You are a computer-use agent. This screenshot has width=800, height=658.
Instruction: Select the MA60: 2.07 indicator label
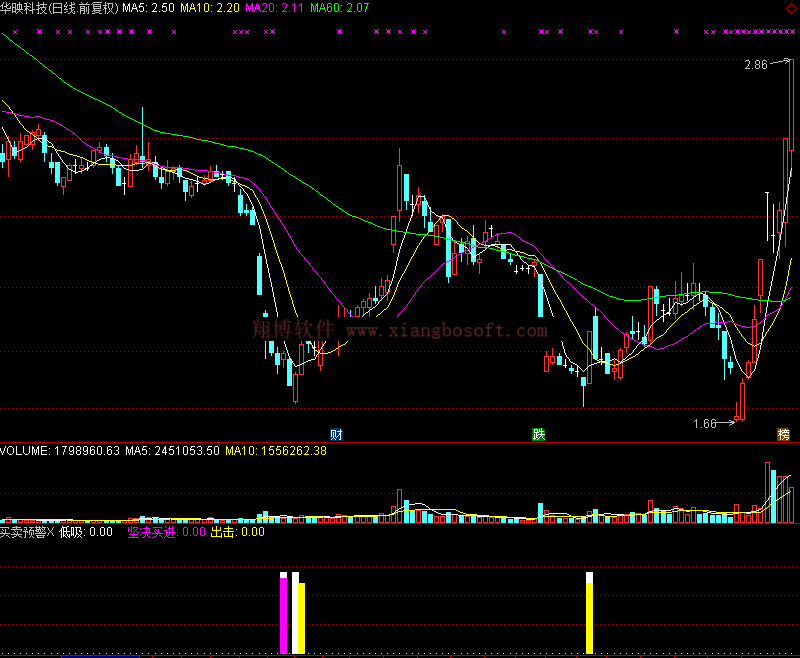click(339, 8)
